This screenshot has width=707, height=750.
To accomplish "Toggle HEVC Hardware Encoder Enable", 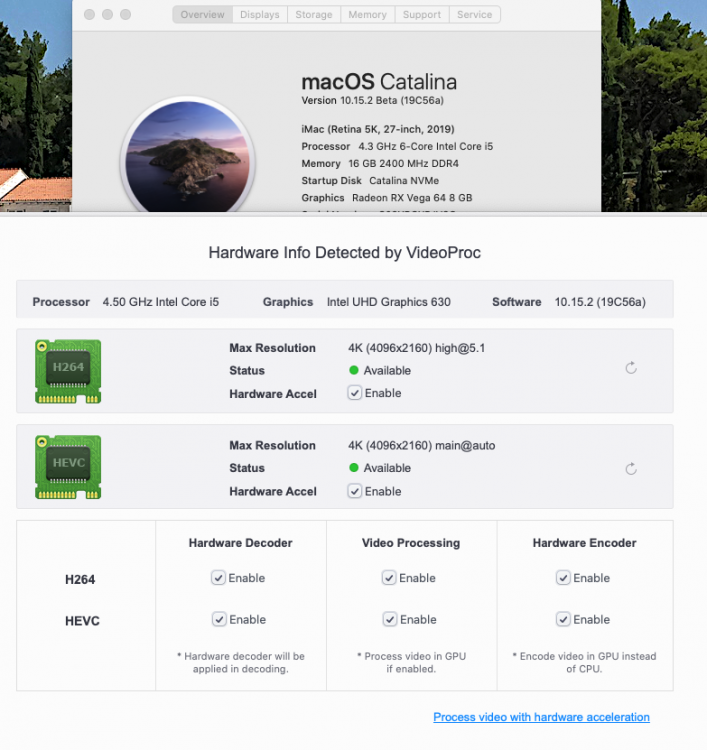I will click(x=563, y=619).
